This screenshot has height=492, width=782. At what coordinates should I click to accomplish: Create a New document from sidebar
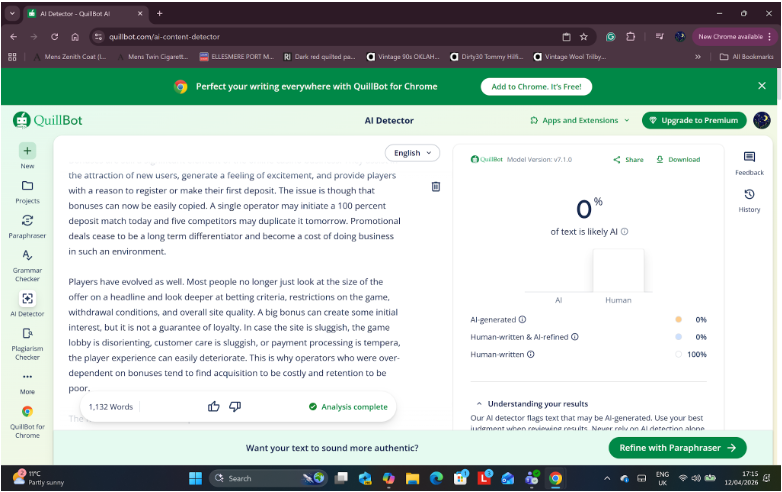[x=27, y=151]
